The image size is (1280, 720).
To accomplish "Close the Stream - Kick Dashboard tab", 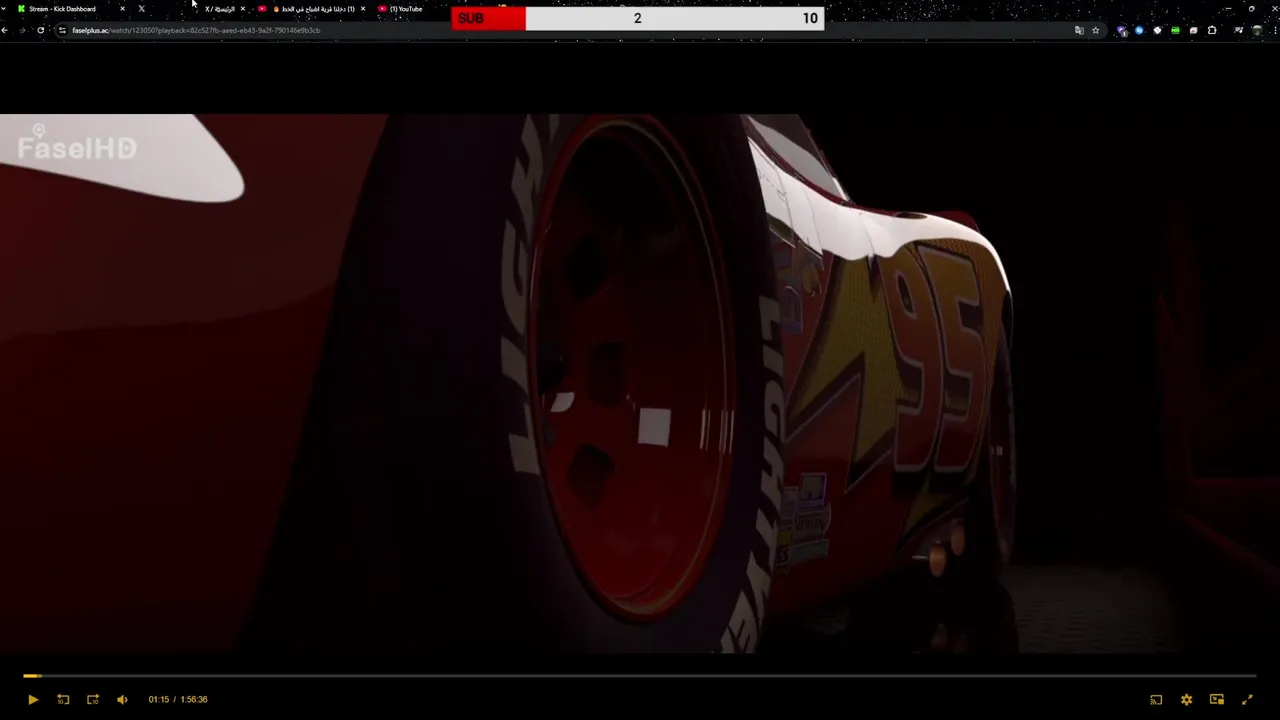I will [x=122, y=9].
